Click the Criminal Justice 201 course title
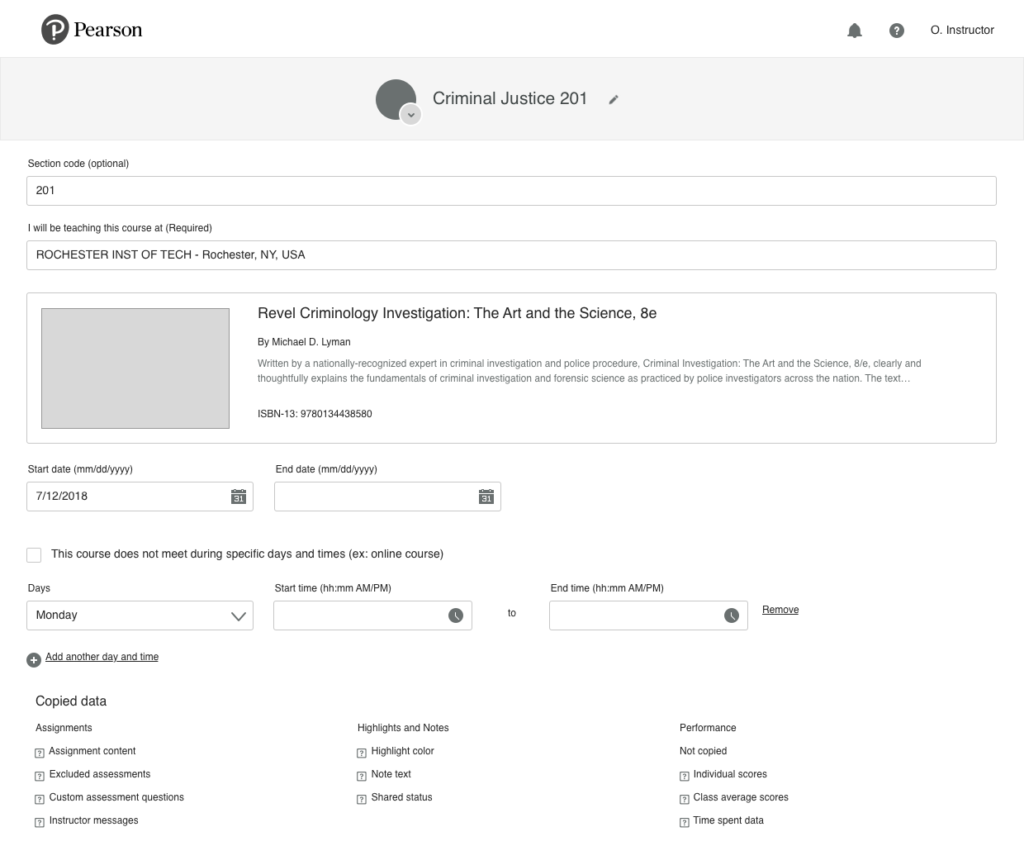1024x846 pixels. (509, 99)
